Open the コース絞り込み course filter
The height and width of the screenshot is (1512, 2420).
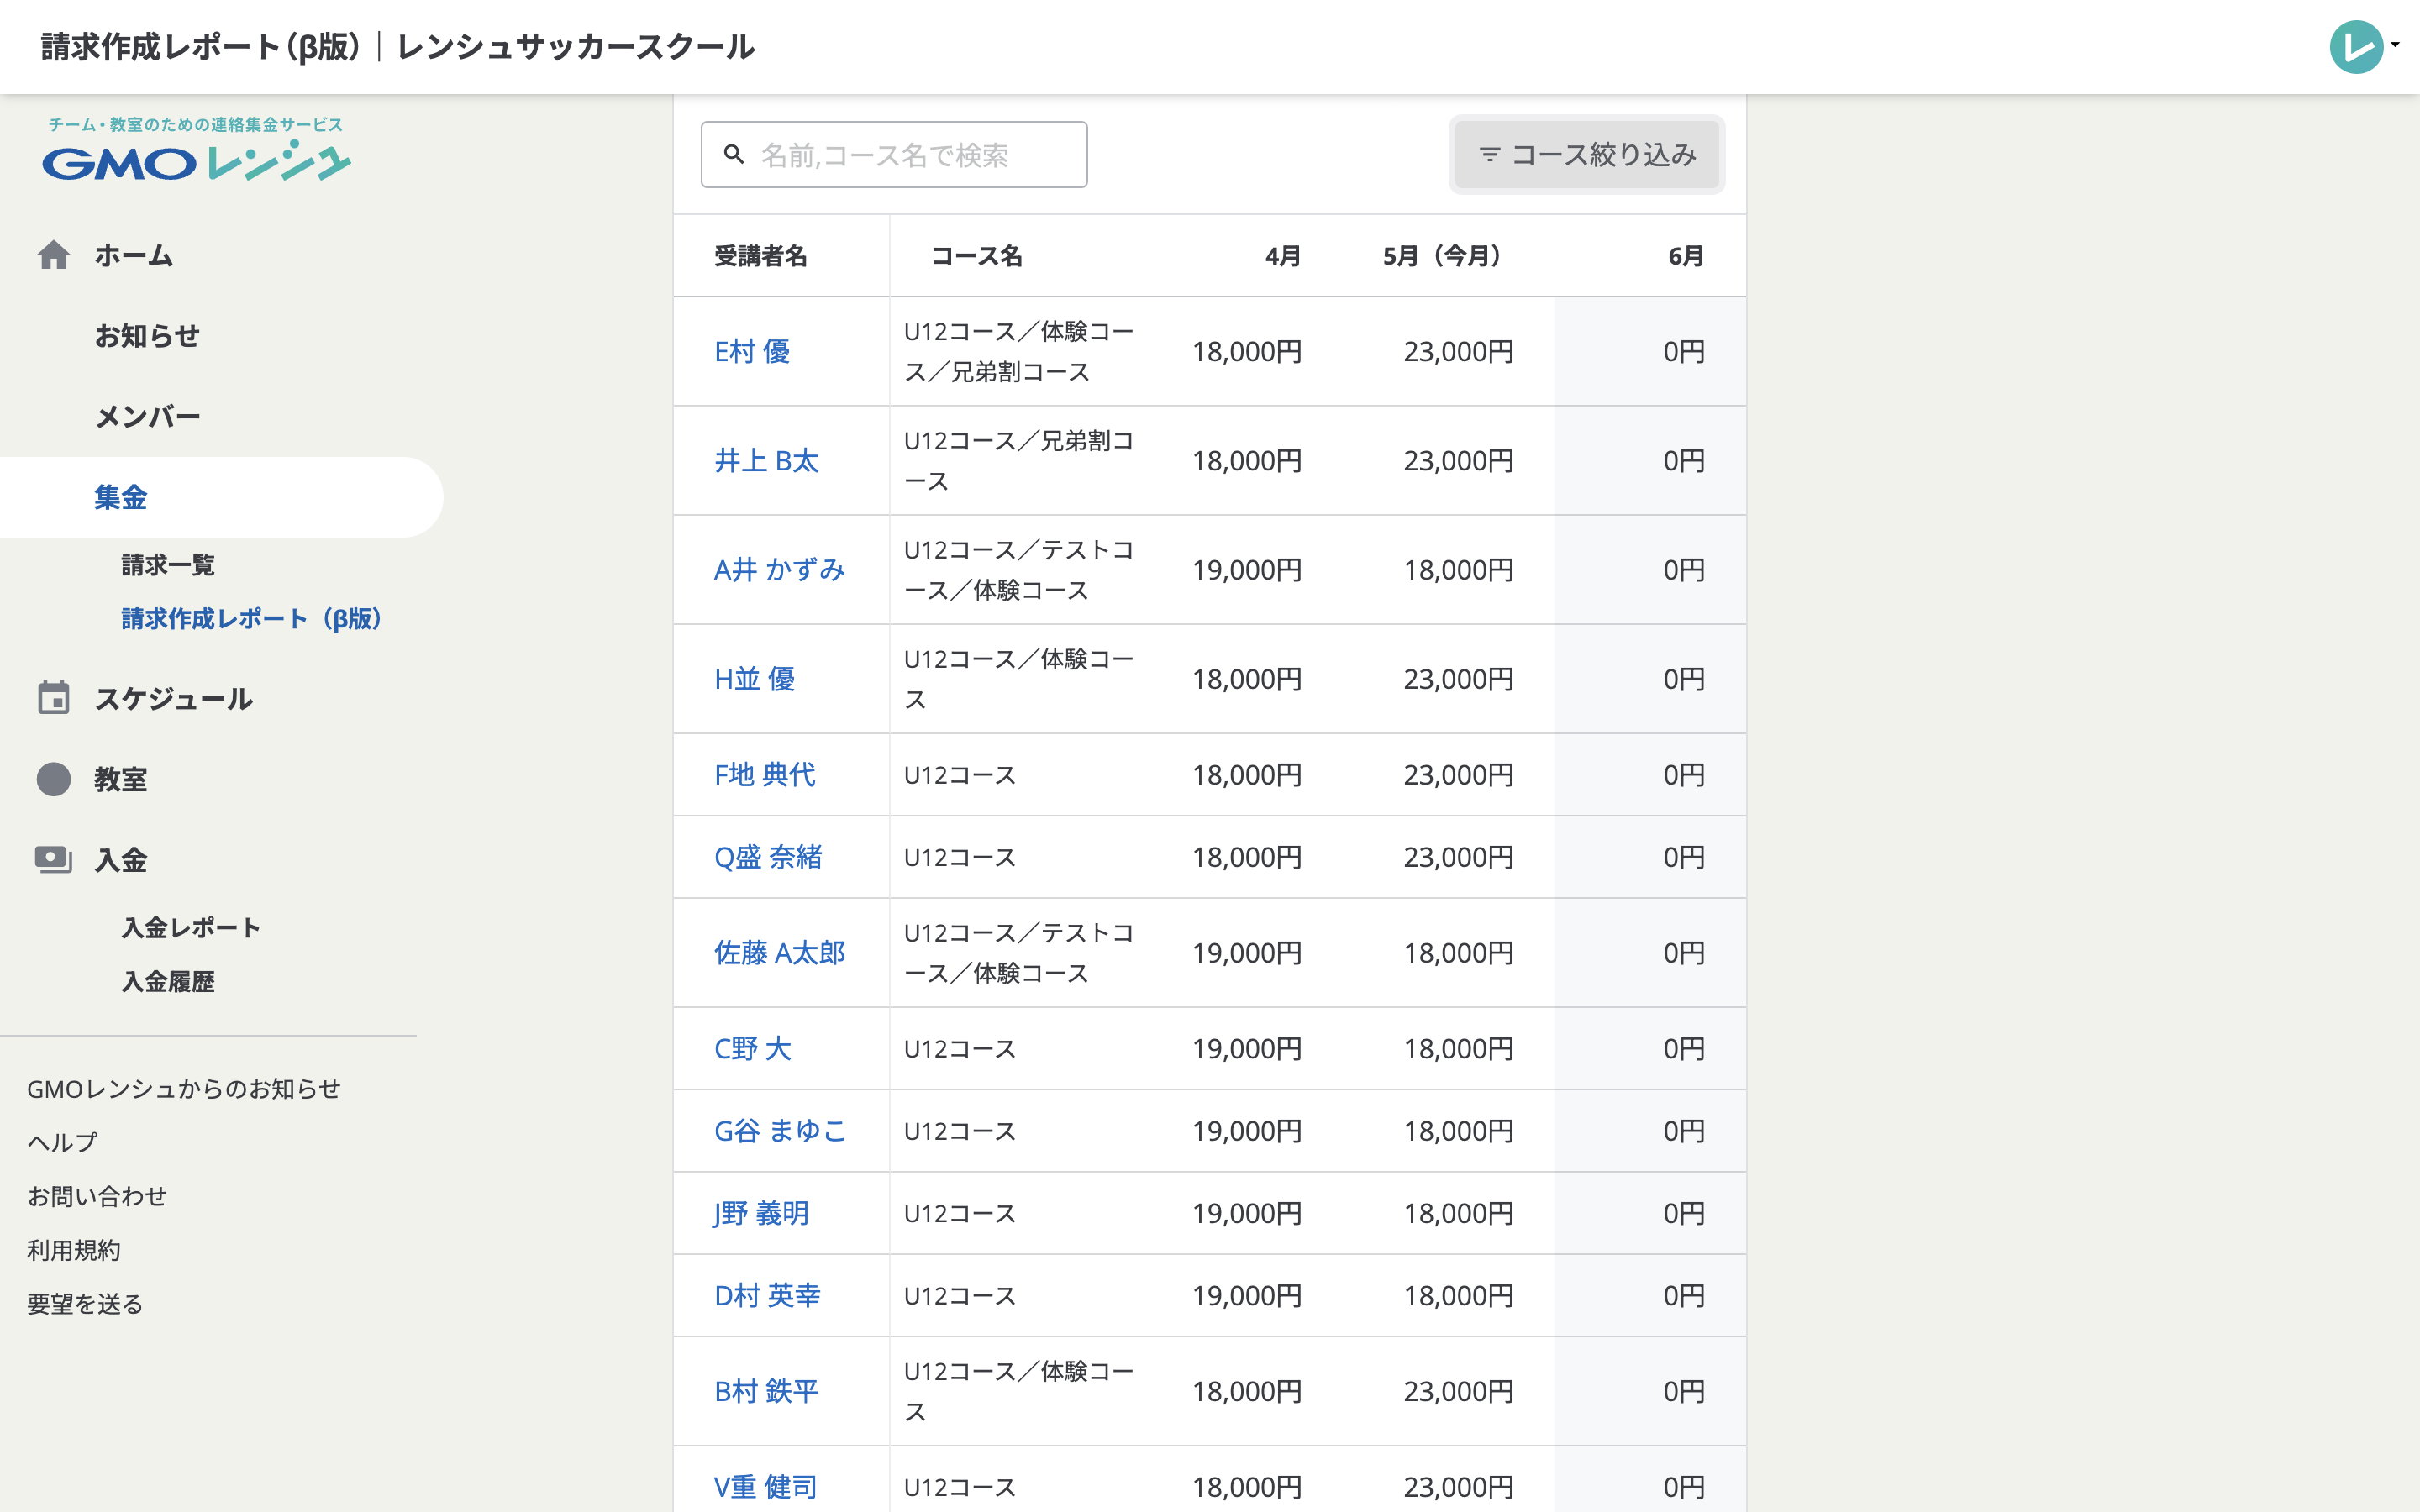(x=1585, y=154)
